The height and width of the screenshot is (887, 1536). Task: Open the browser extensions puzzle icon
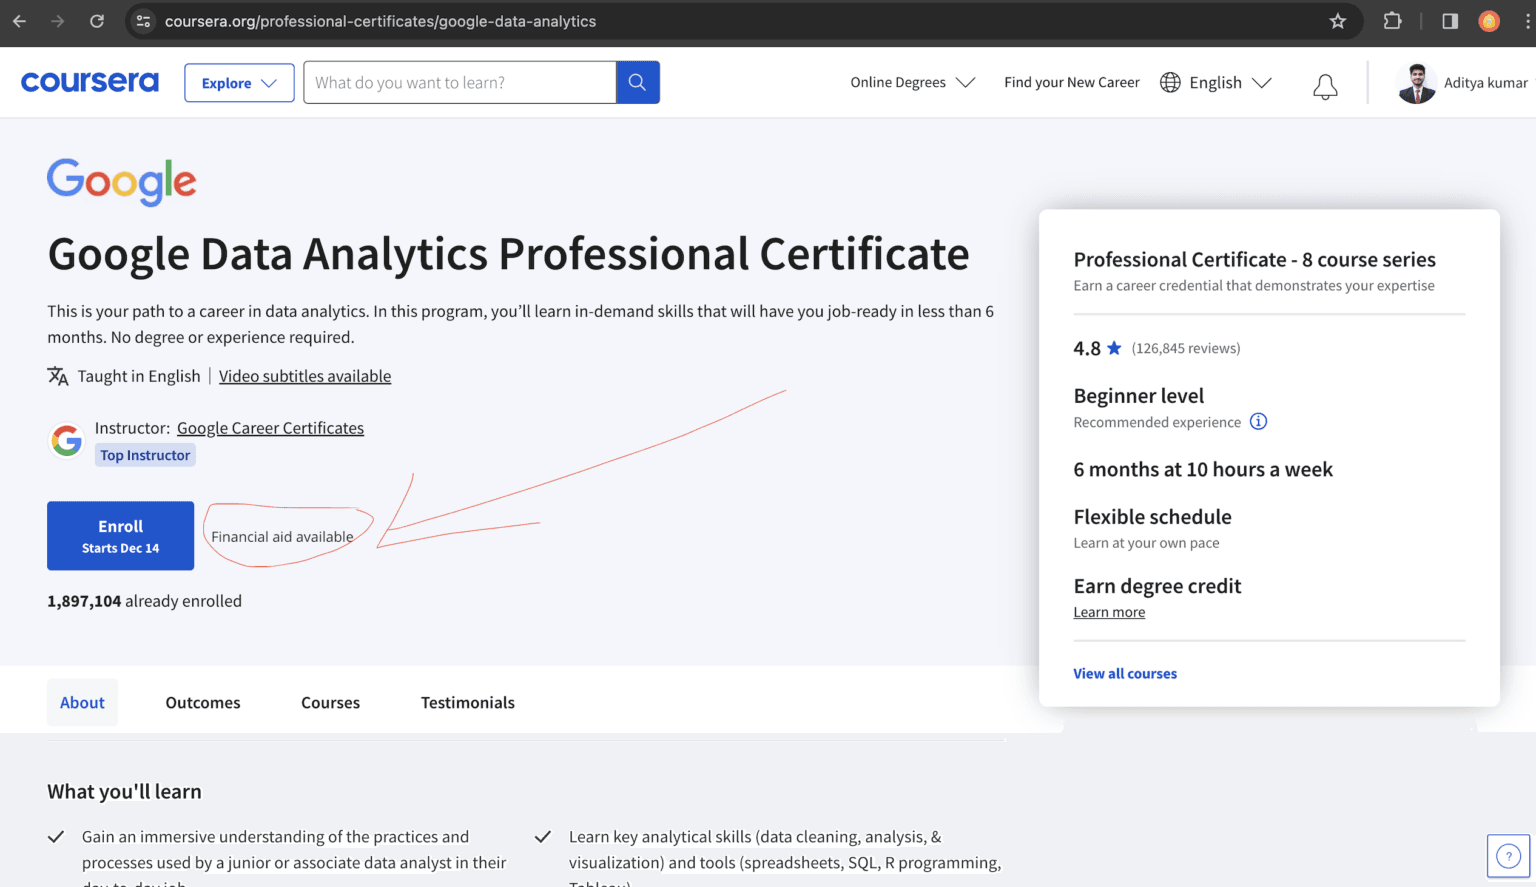pyautogui.click(x=1392, y=21)
